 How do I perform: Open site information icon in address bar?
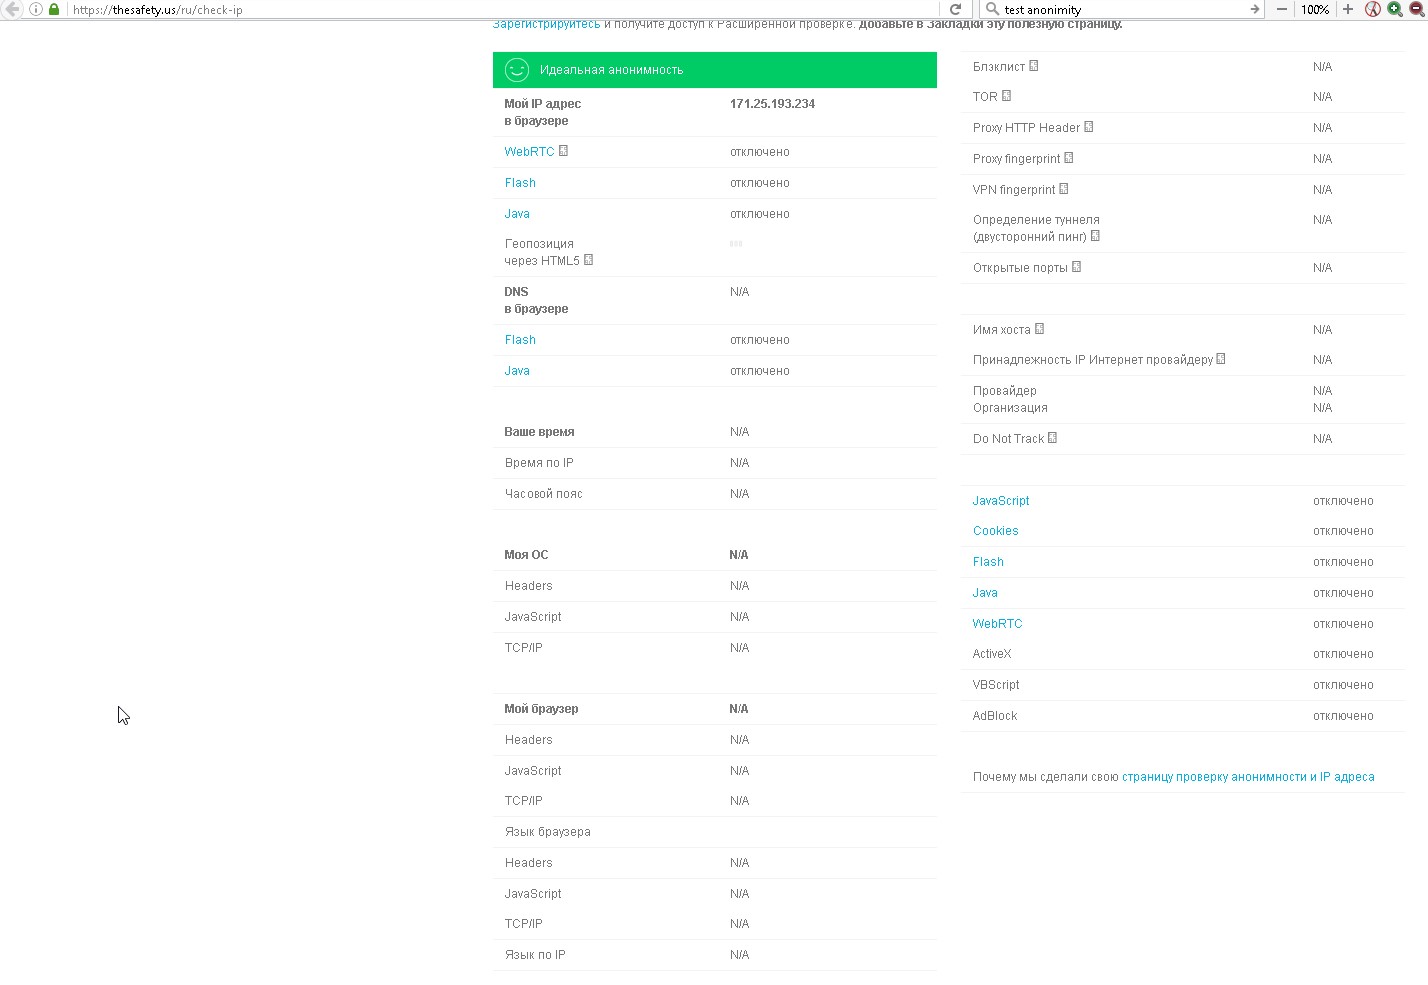[36, 9]
